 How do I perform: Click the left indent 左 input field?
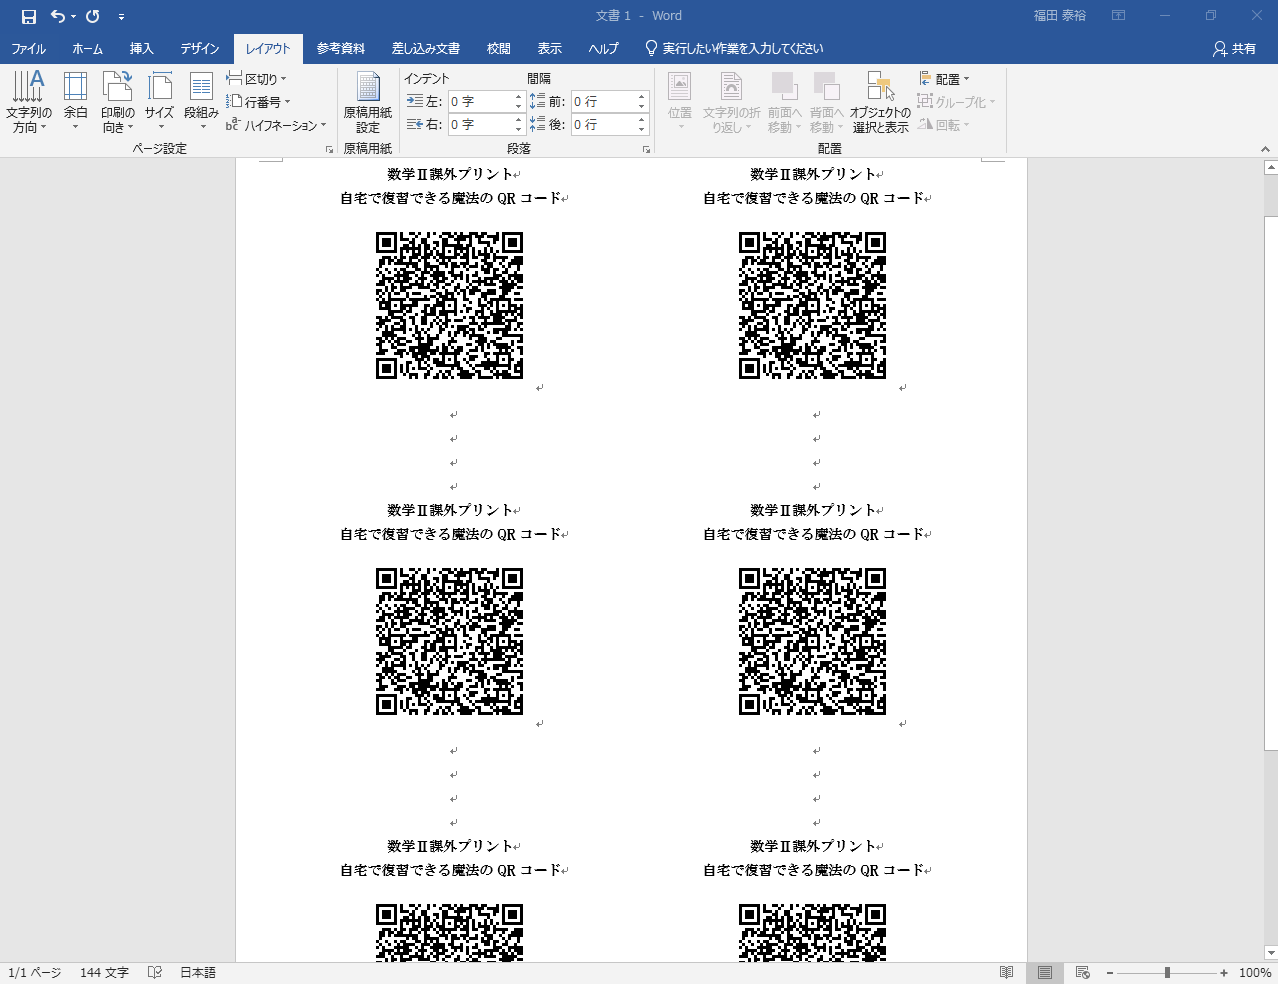coord(480,101)
